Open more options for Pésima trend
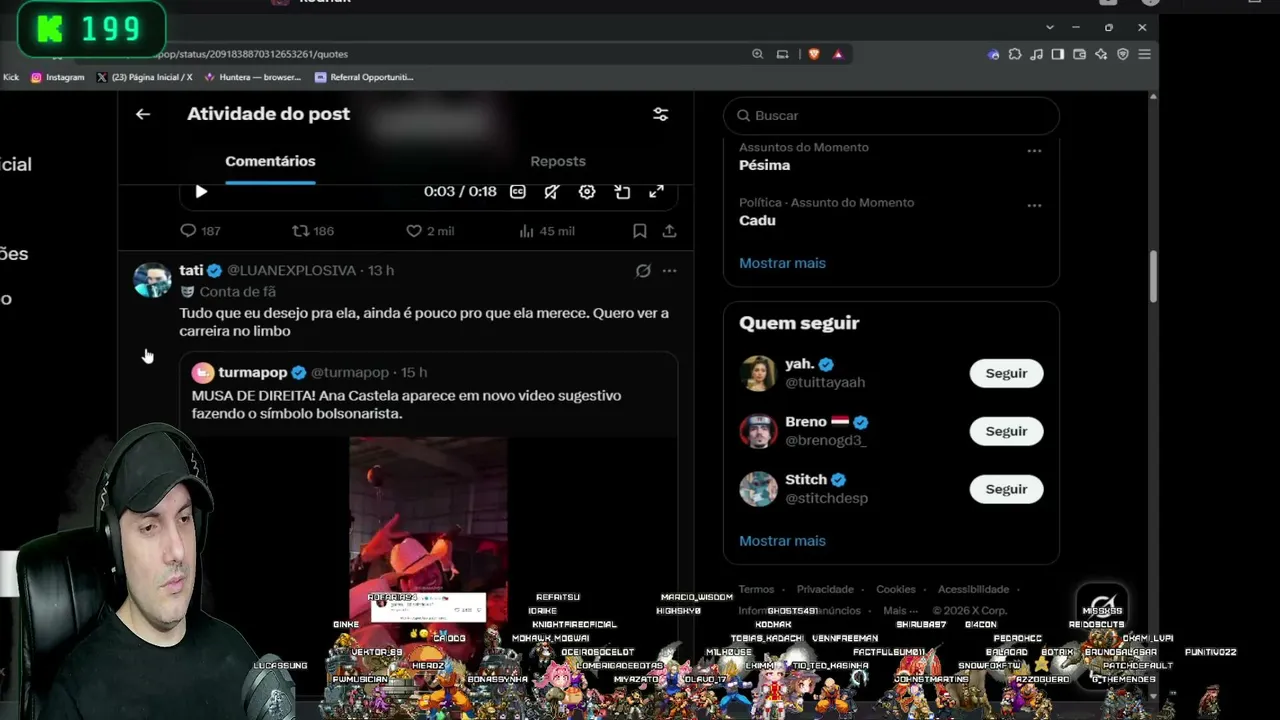This screenshot has height=720, width=1280. pos(1034,151)
